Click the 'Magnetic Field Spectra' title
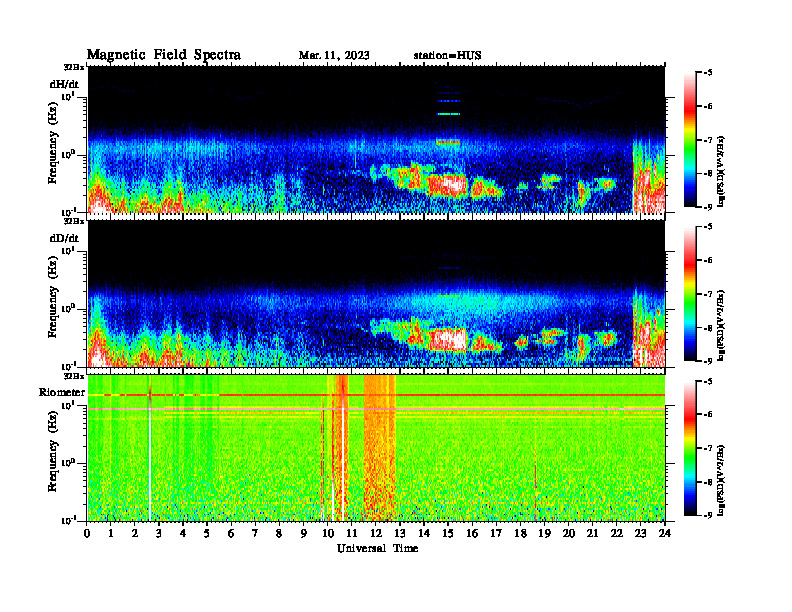Screen dimensions: 792x612 coord(164,55)
